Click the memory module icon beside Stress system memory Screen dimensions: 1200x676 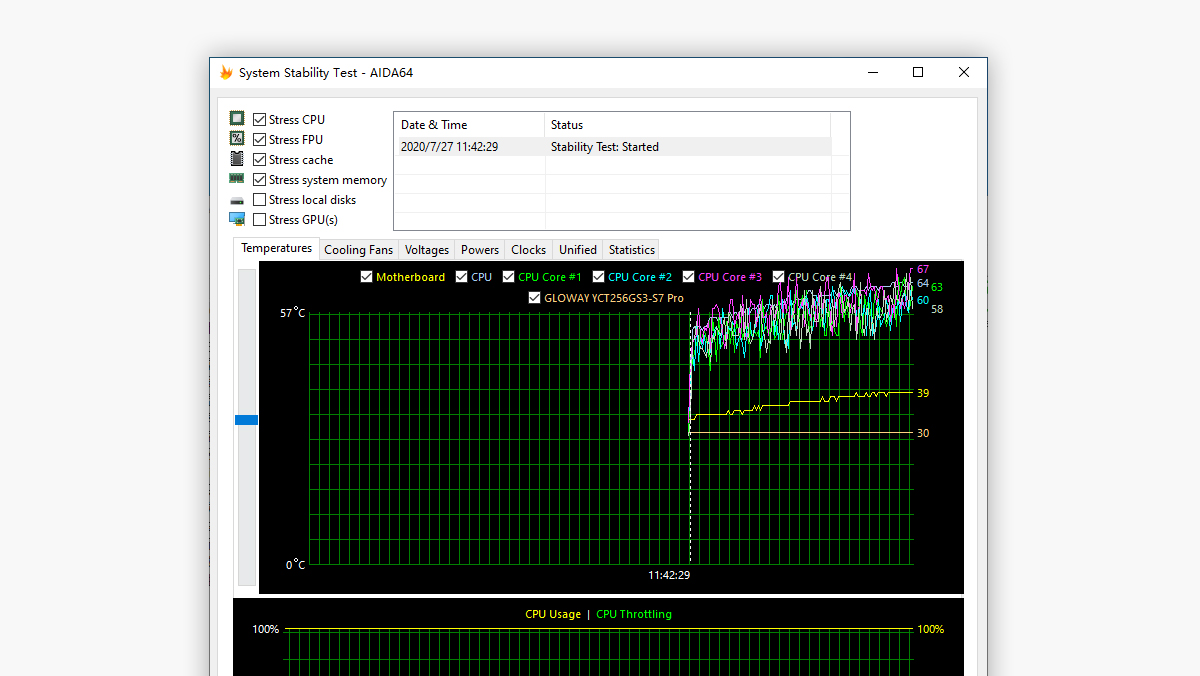[x=237, y=179]
